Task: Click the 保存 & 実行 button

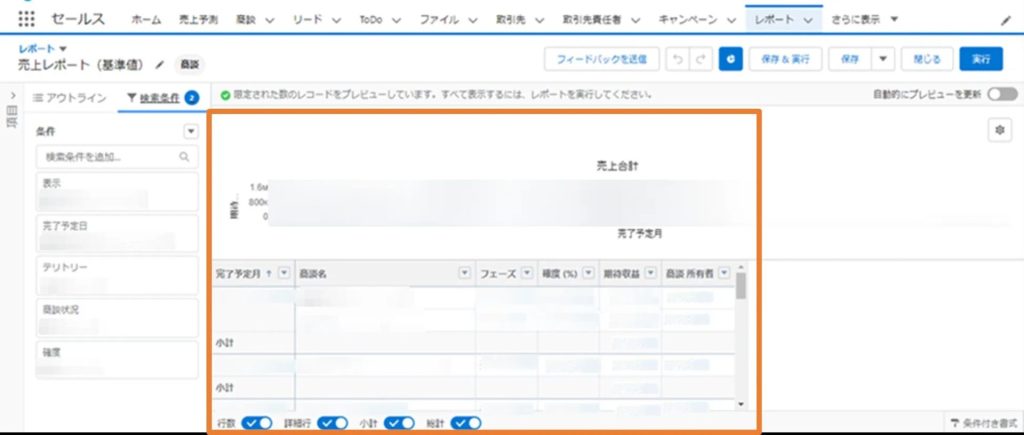Action: pyautogui.click(x=785, y=59)
